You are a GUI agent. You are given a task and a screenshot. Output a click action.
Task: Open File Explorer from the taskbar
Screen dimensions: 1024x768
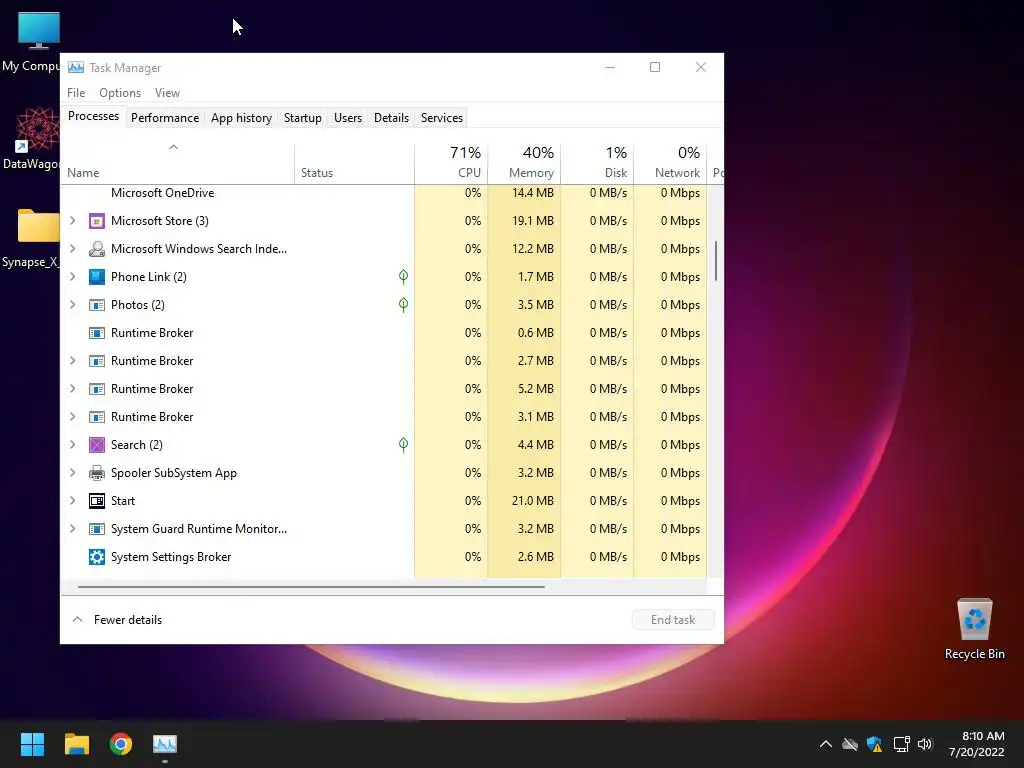pyautogui.click(x=76, y=744)
